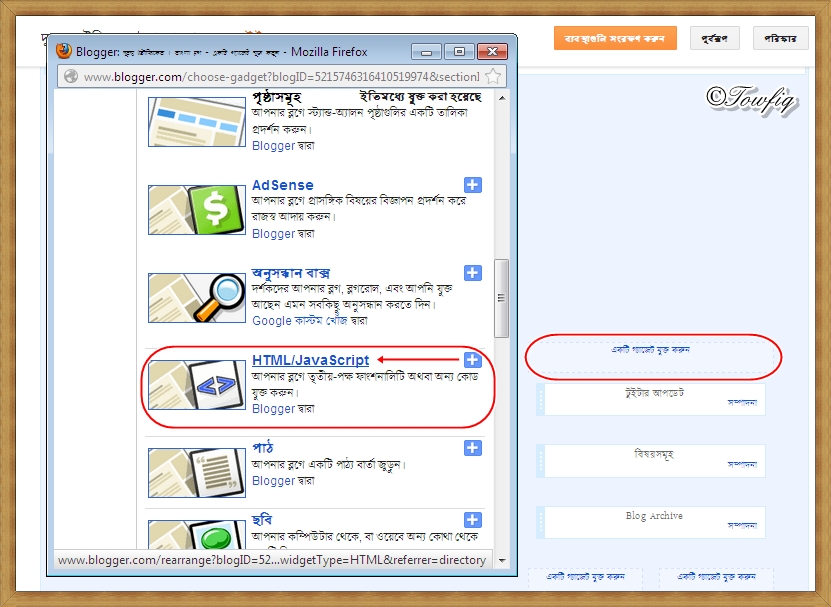
Task: Click the ছবি image gadget thumbnail
Action: click(x=197, y=534)
